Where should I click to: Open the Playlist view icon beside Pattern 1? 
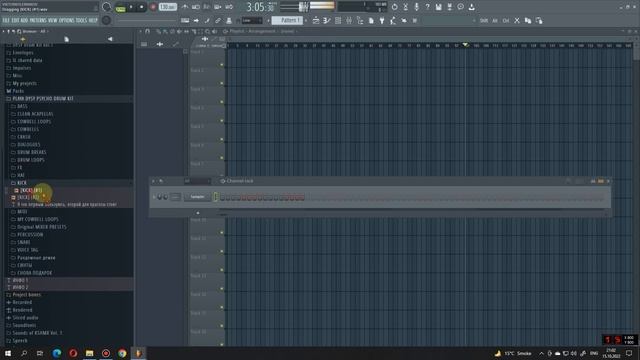tap(316, 20)
